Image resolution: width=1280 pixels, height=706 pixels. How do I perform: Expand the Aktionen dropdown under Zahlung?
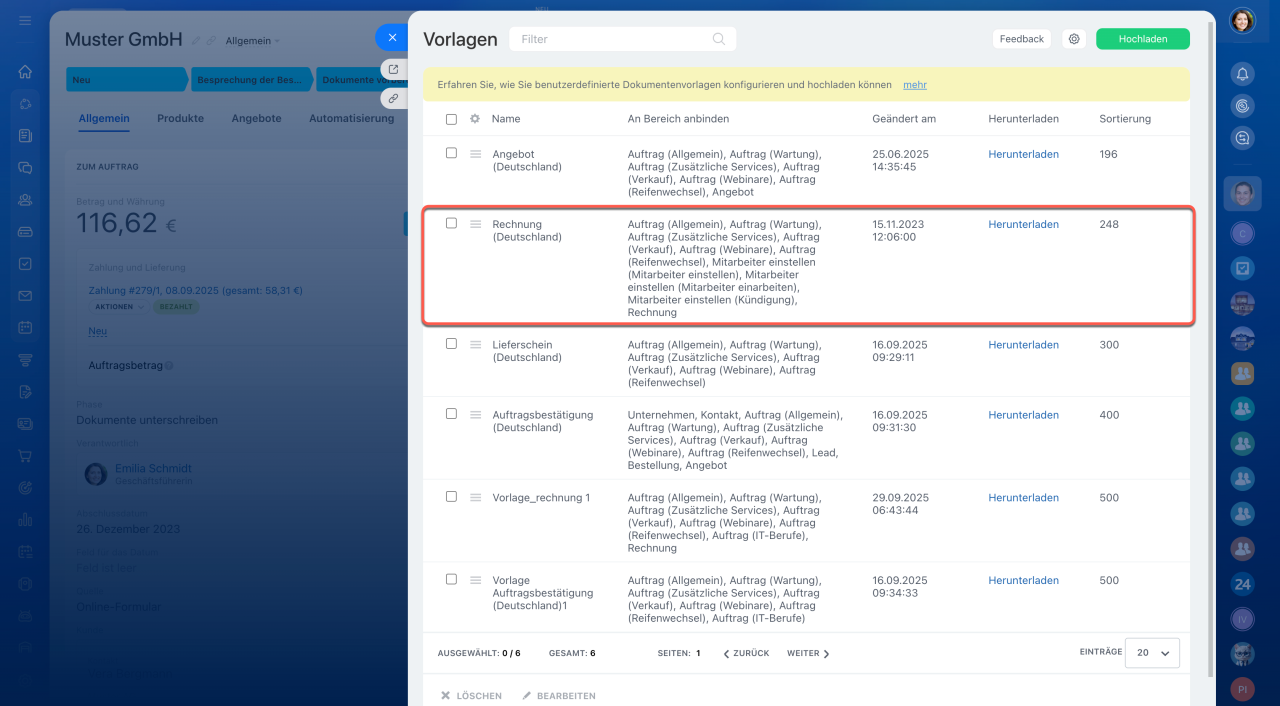[x=120, y=307]
